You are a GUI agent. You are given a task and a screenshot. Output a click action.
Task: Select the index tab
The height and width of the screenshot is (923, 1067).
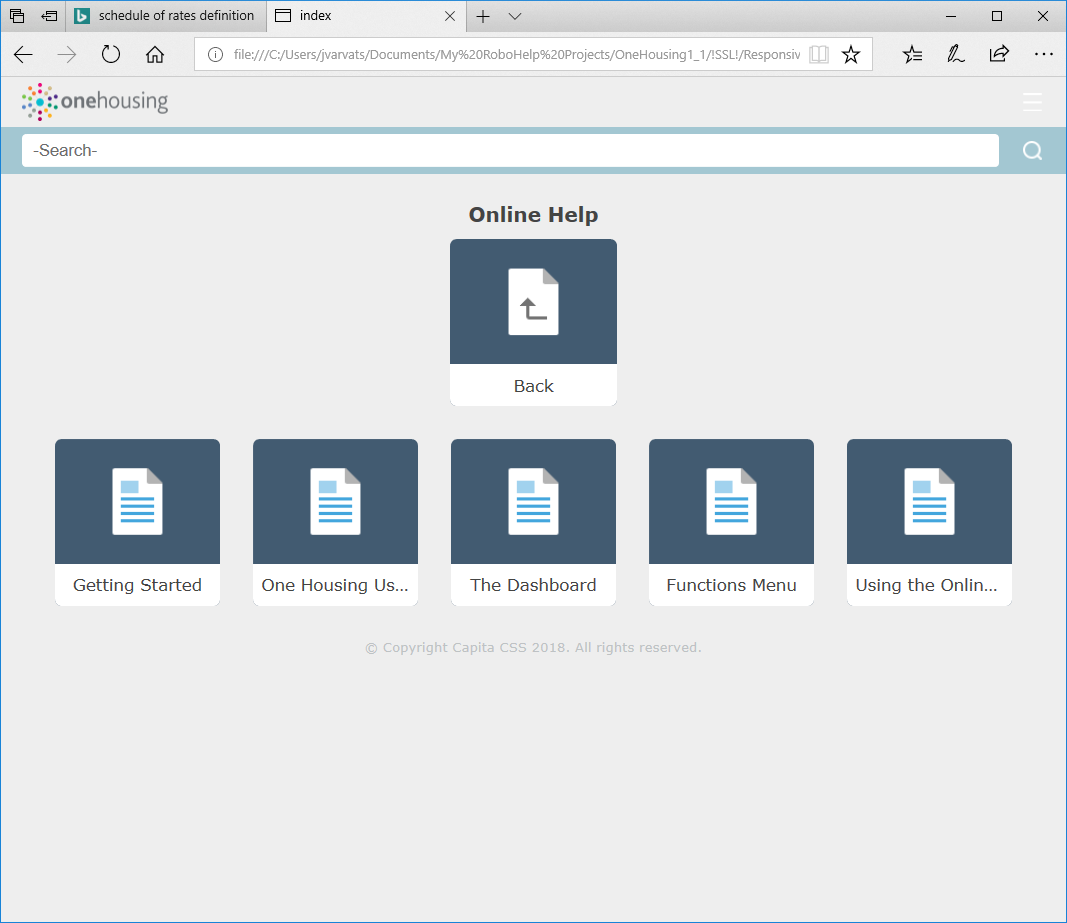(366, 16)
